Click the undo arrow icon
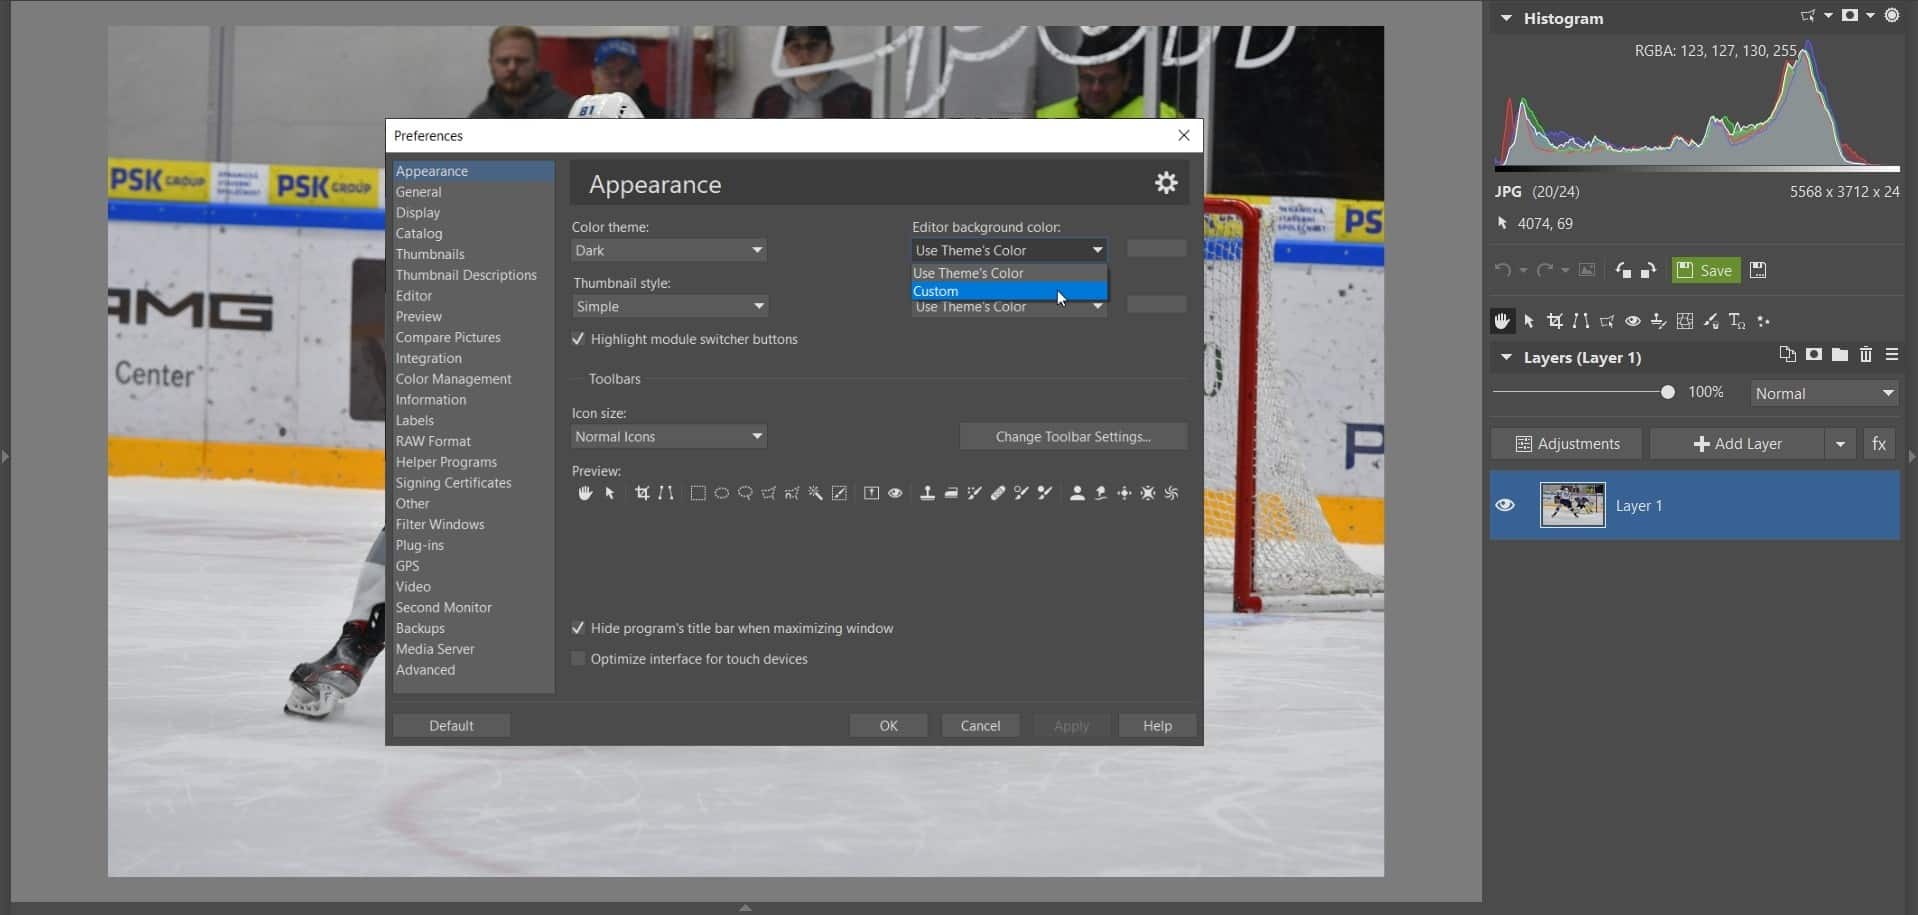The image size is (1918, 915). [1502, 270]
